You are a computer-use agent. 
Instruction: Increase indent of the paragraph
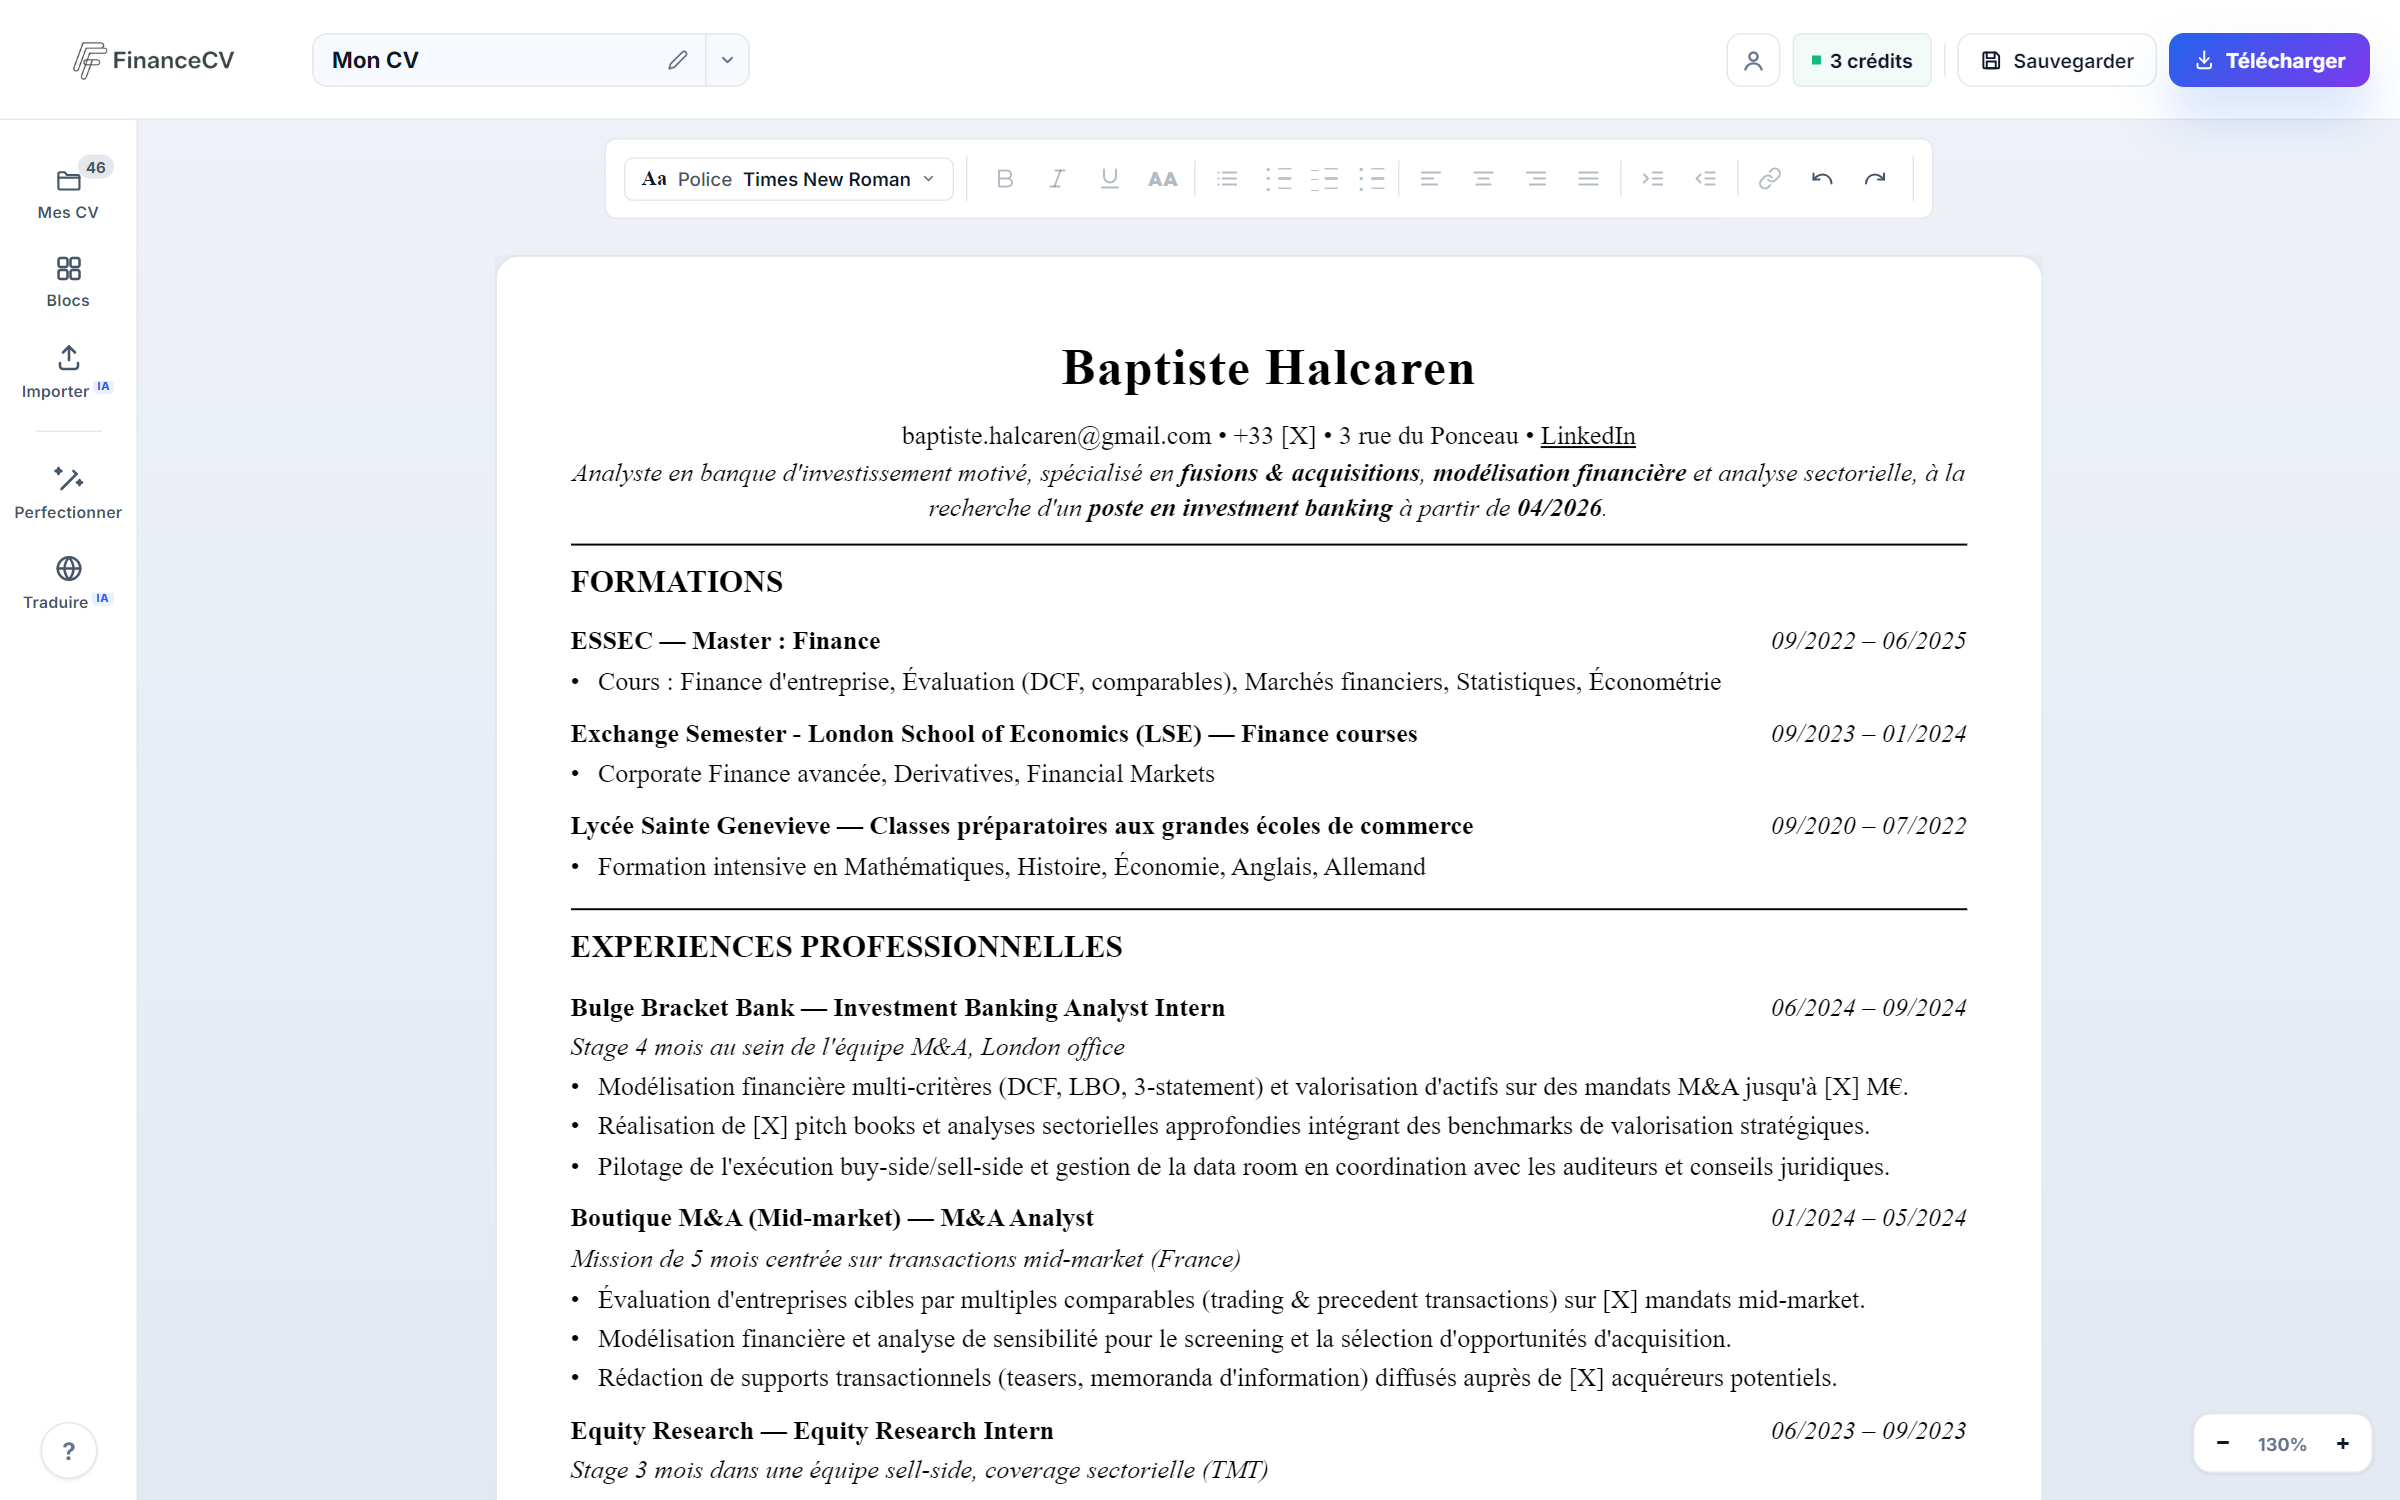(1653, 179)
